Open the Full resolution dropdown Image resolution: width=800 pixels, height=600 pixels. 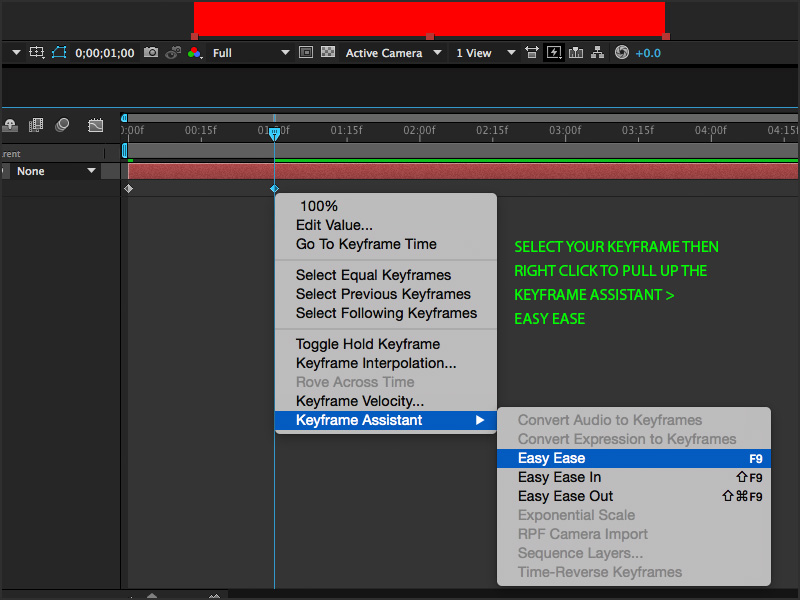point(251,53)
